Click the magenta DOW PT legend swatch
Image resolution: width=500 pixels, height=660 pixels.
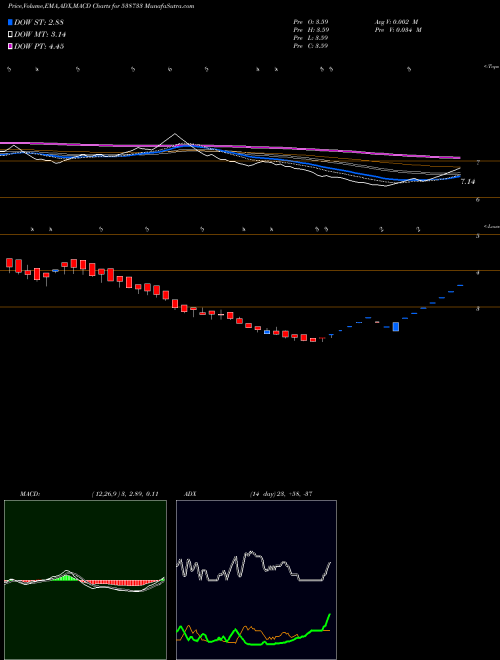[11, 47]
